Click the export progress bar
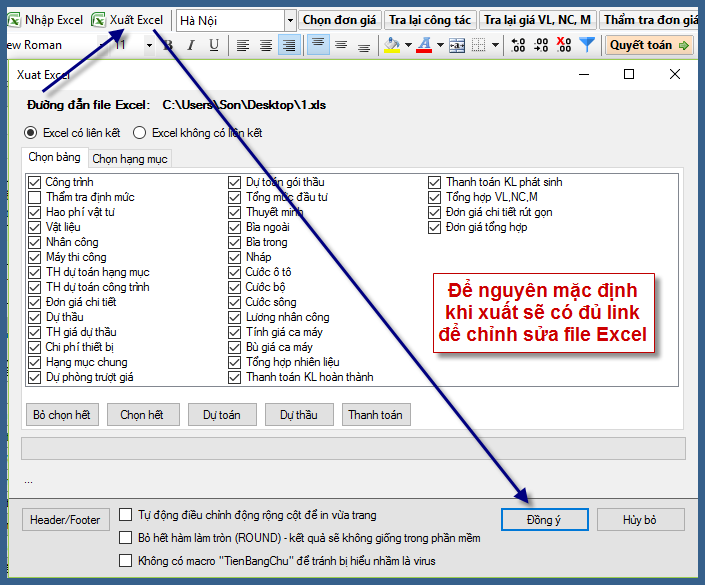 click(x=353, y=448)
